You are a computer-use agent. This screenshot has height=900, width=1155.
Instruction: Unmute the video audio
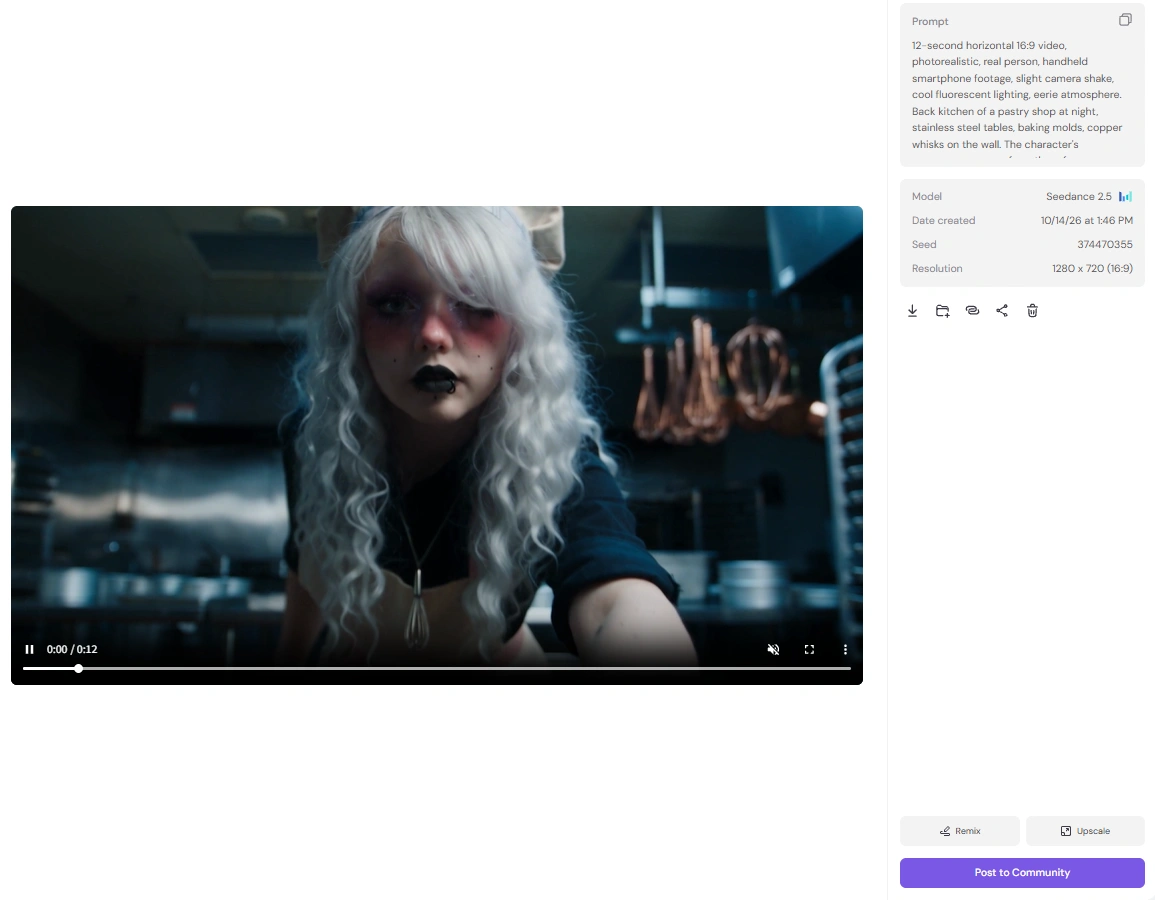[773, 650]
